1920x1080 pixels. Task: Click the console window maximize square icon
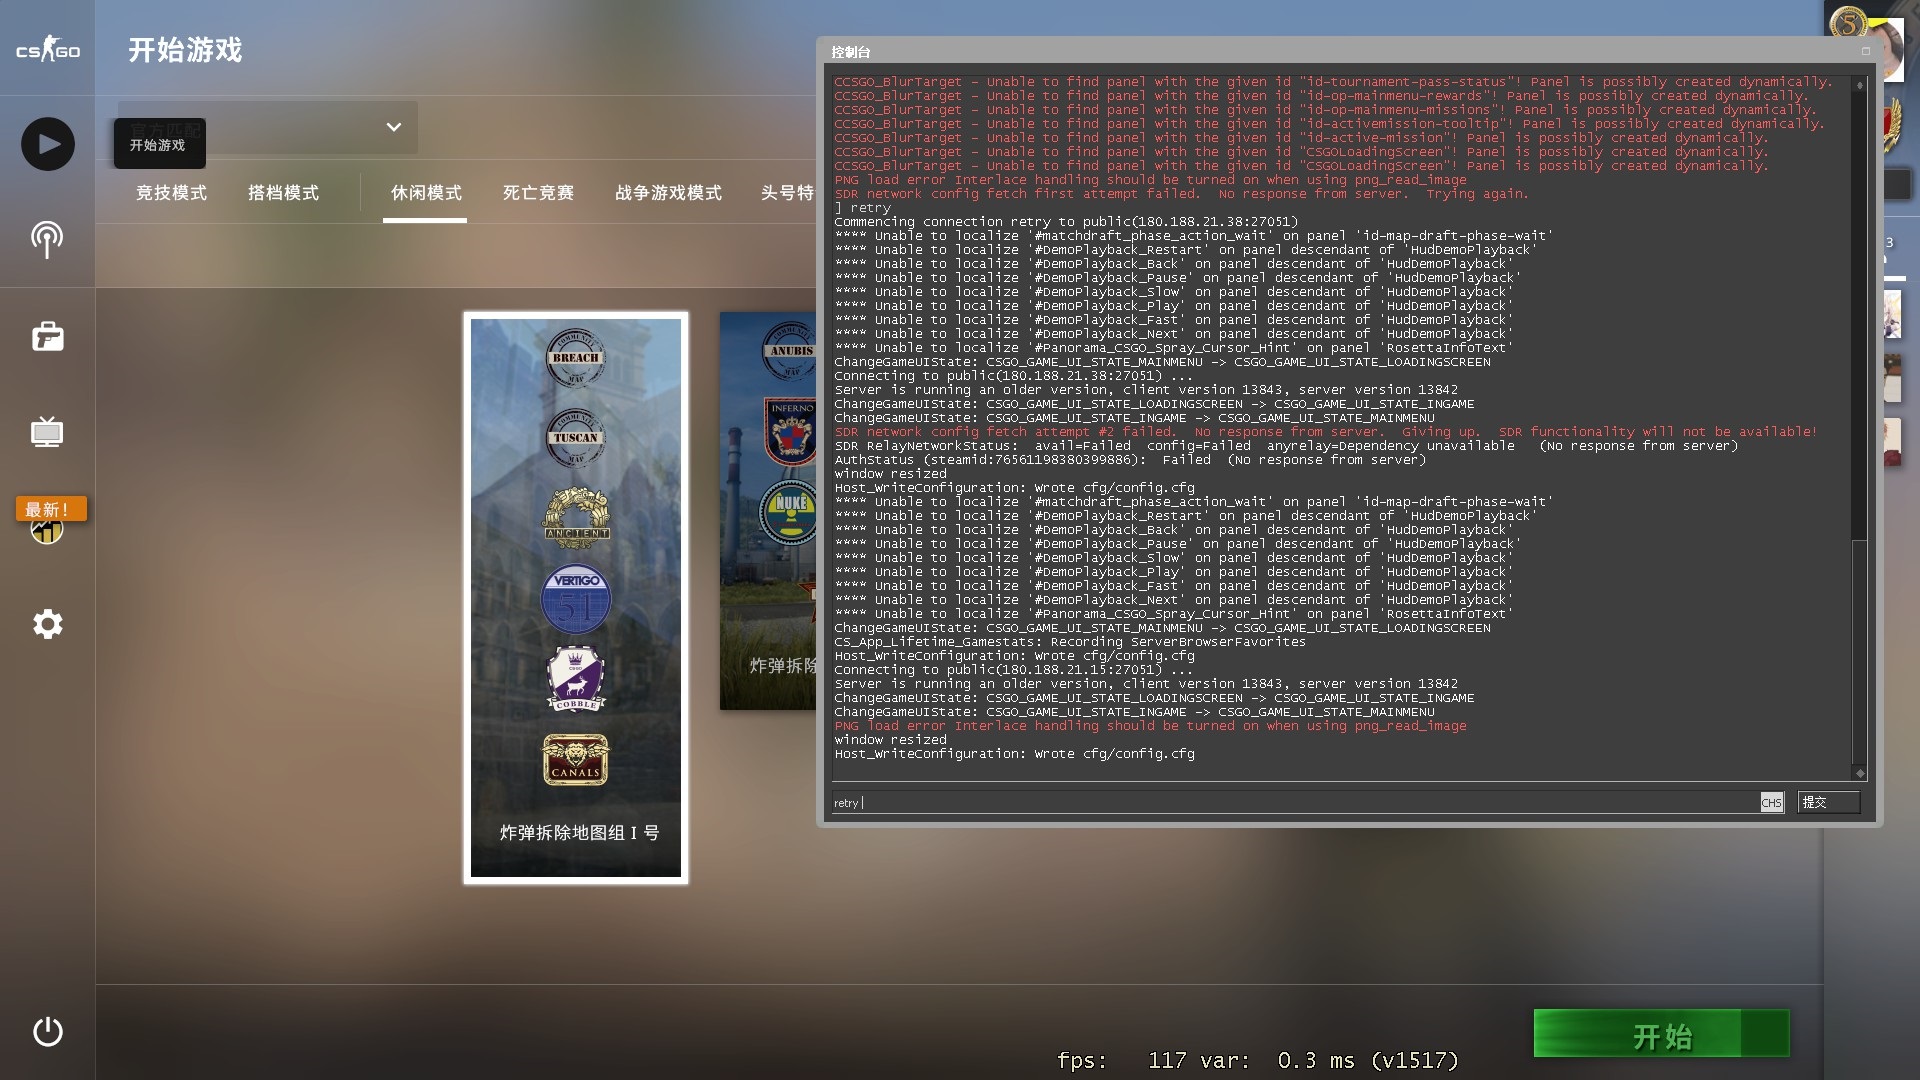pos(1866,51)
